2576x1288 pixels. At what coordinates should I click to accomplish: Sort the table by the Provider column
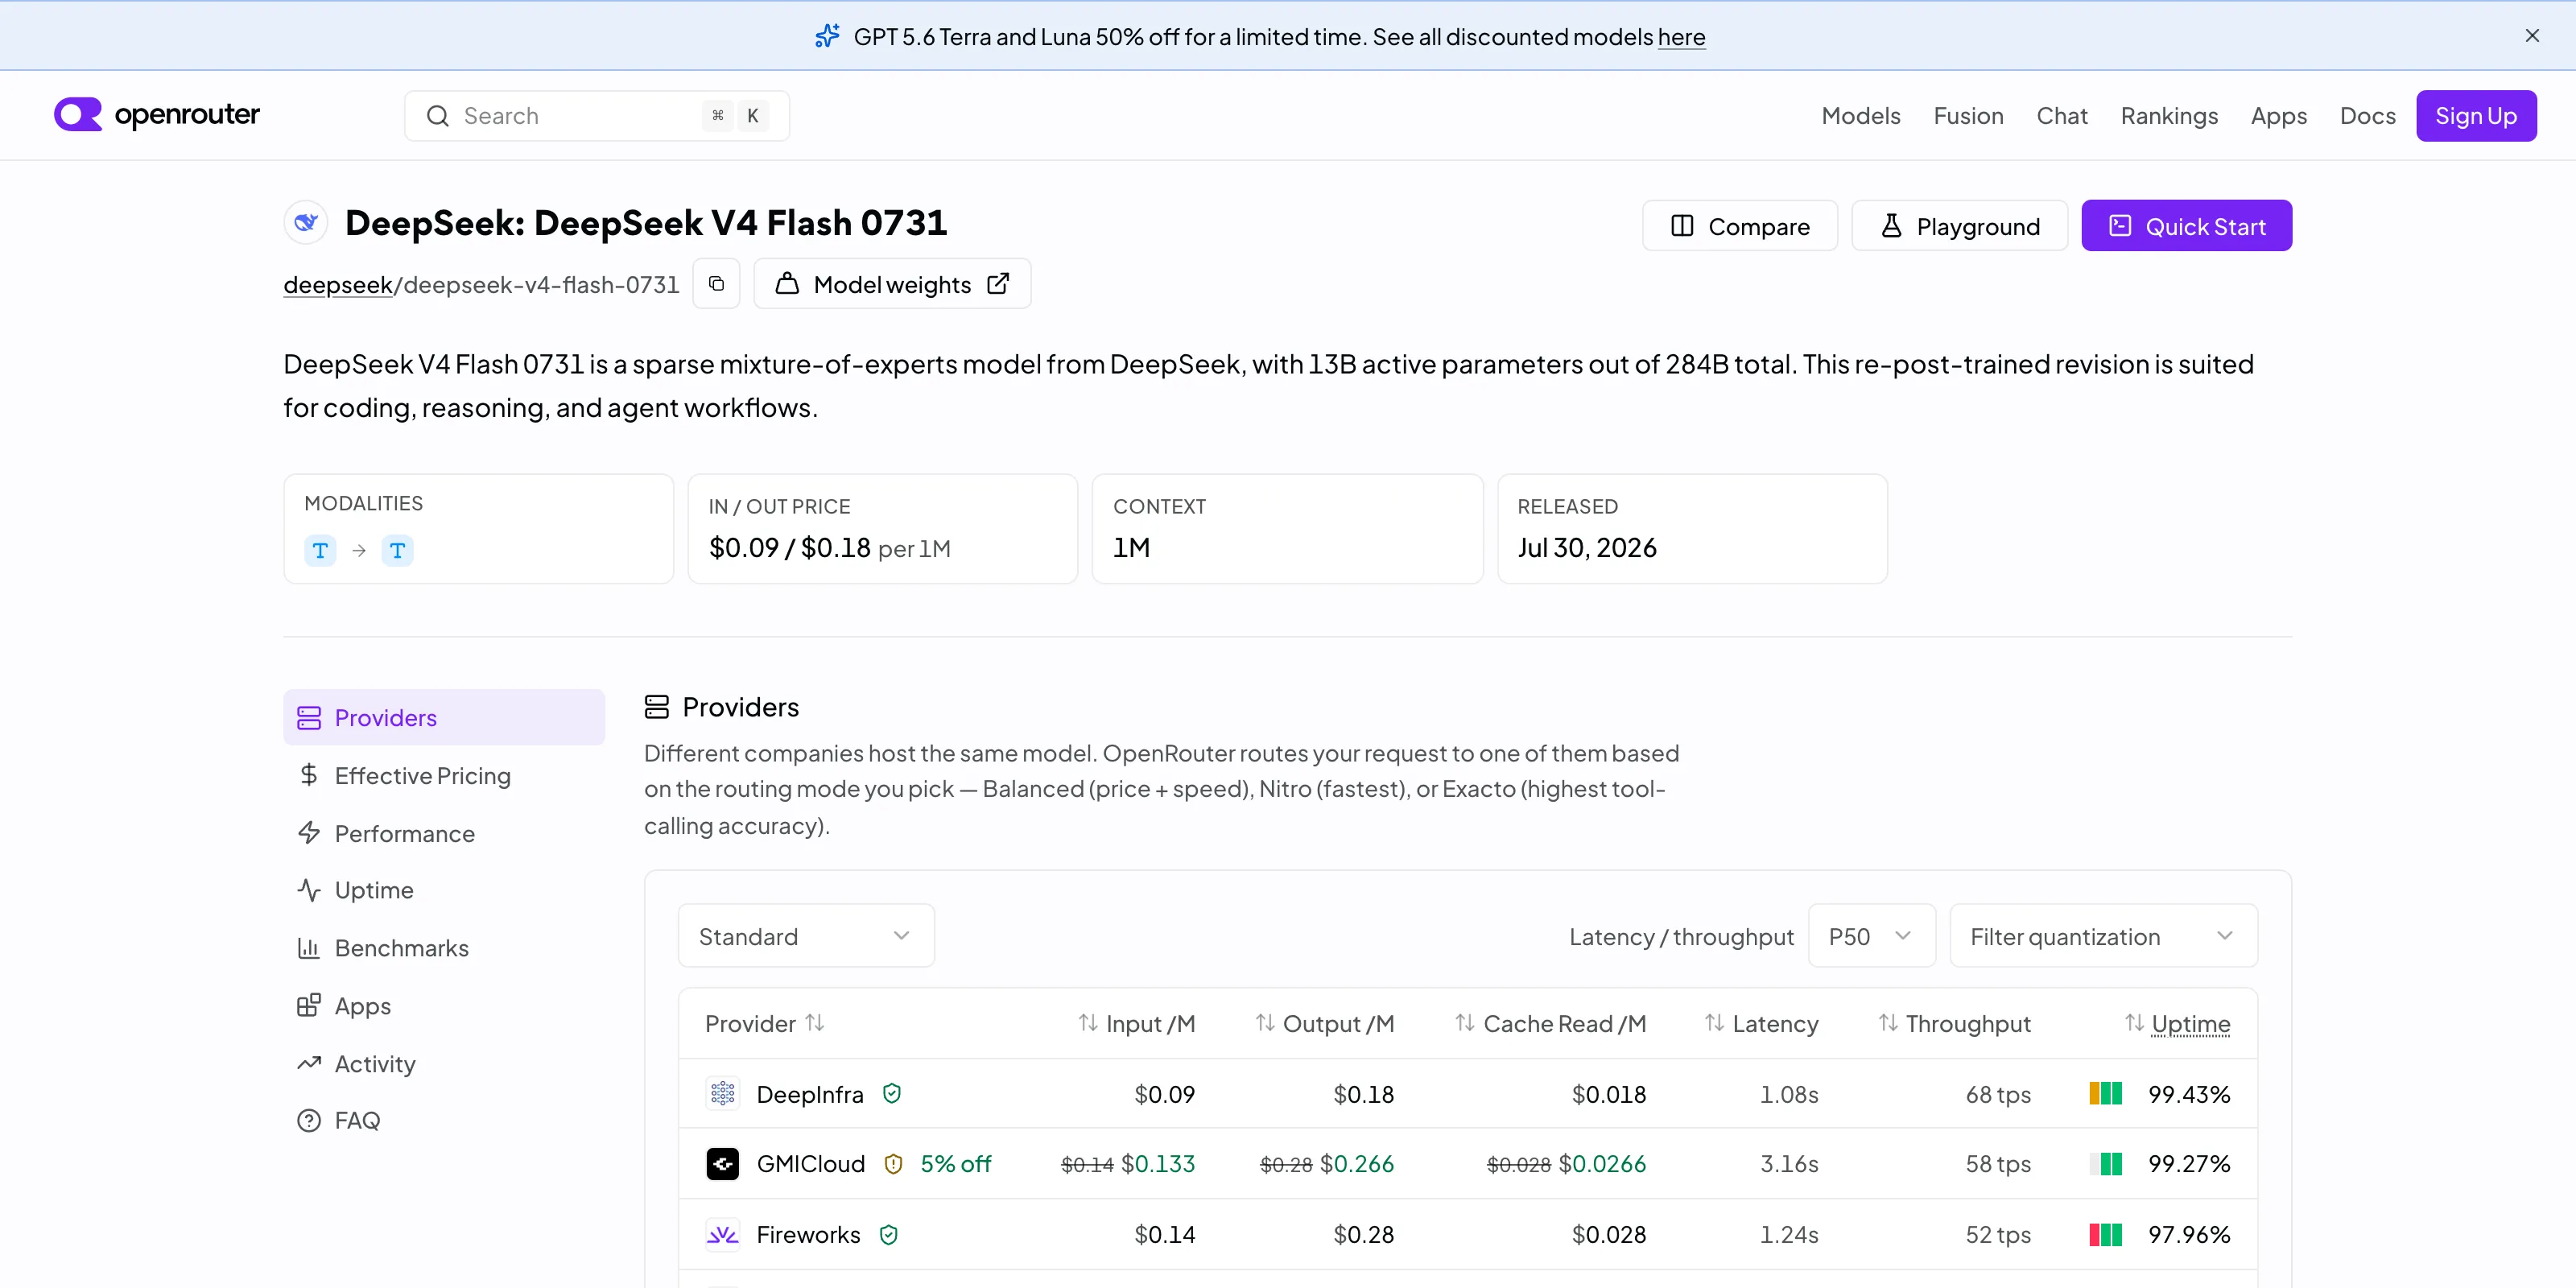coord(764,1023)
